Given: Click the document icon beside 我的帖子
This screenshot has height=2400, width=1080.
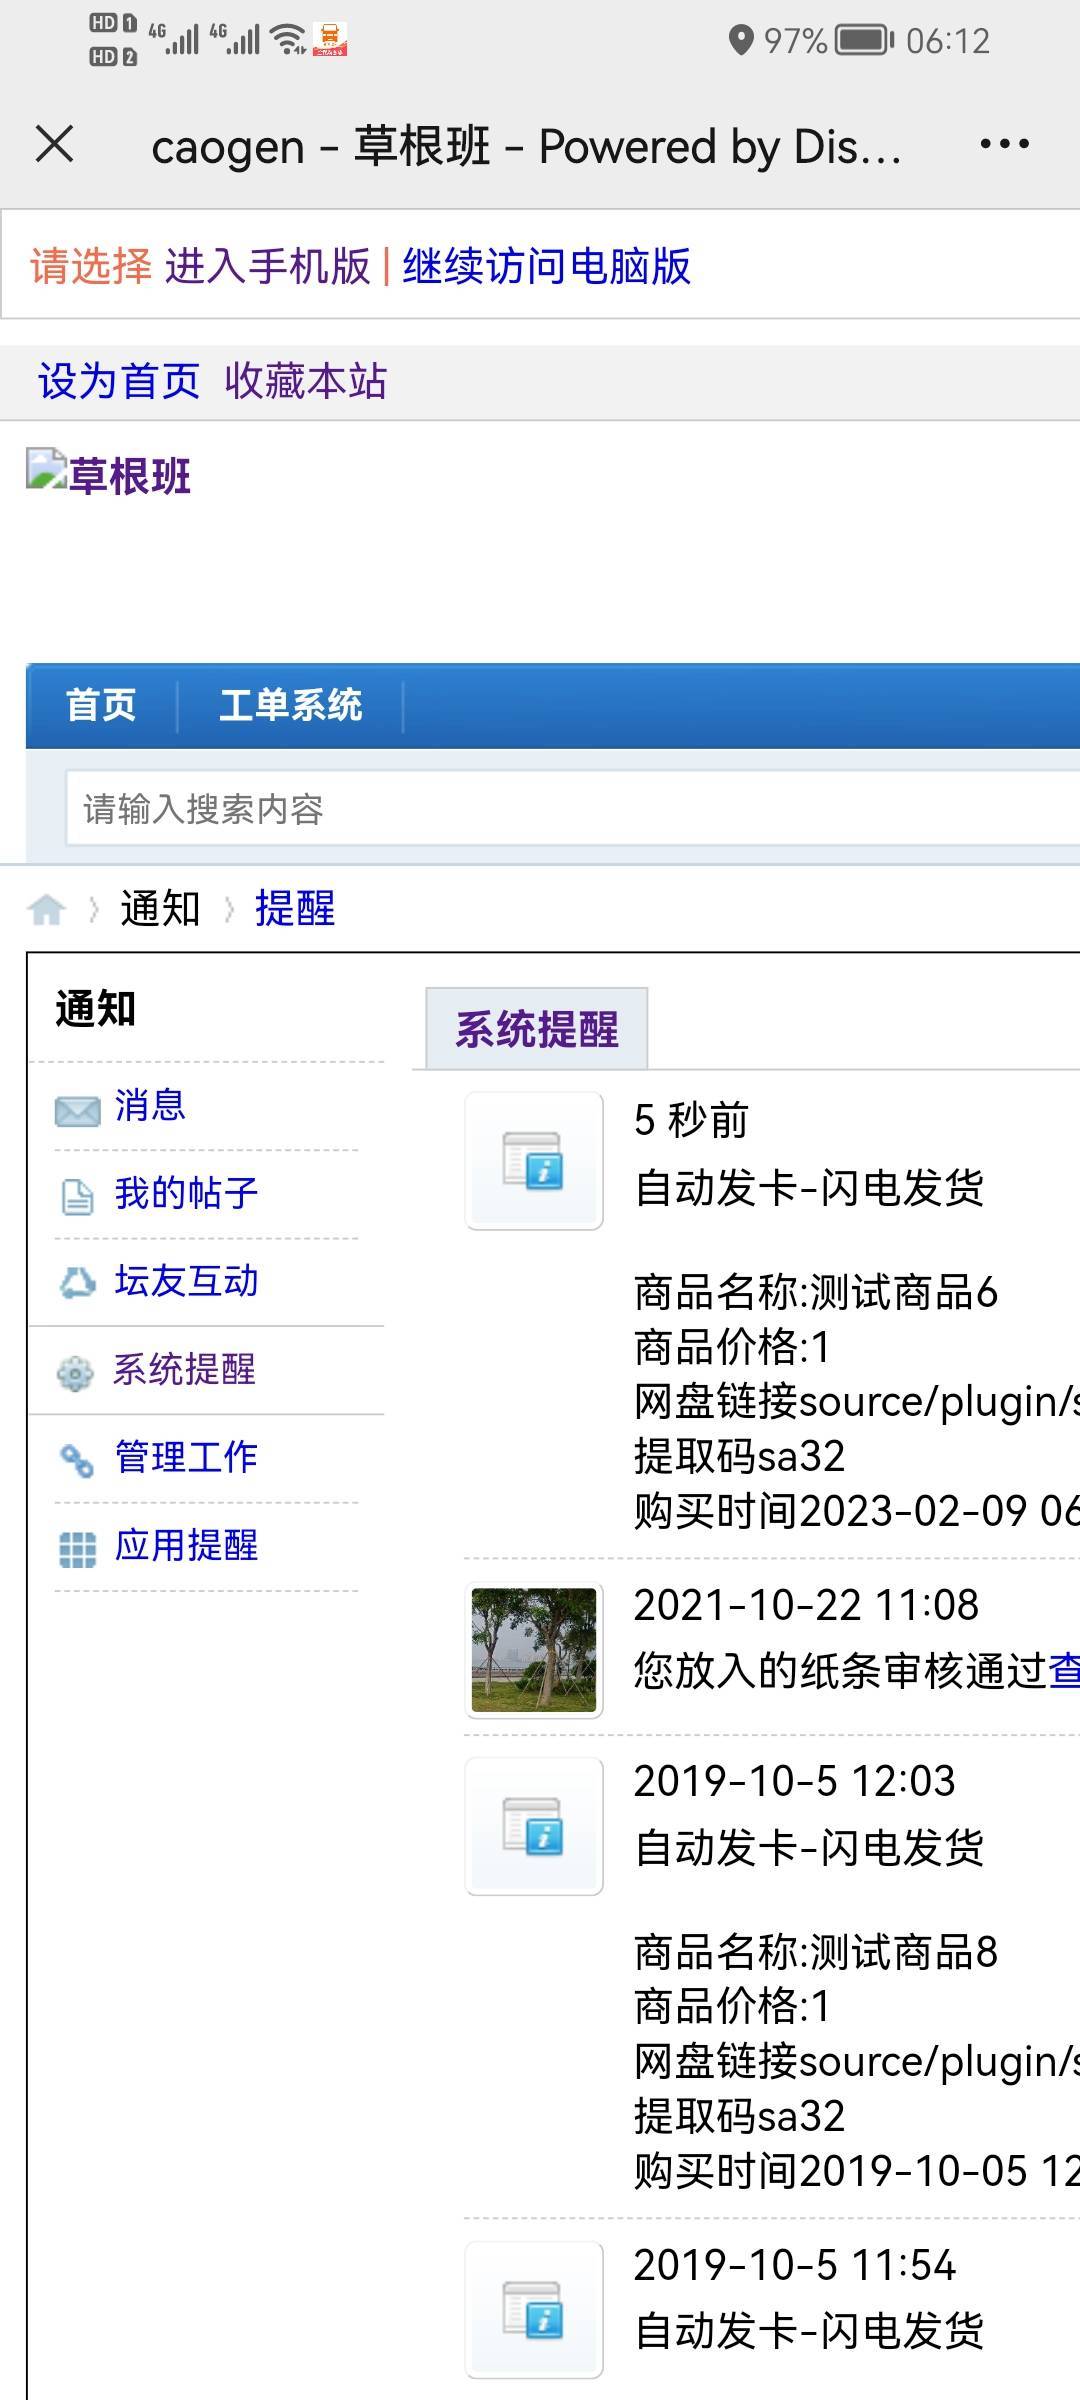Looking at the screenshot, I should pyautogui.click(x=77, y=1196).
